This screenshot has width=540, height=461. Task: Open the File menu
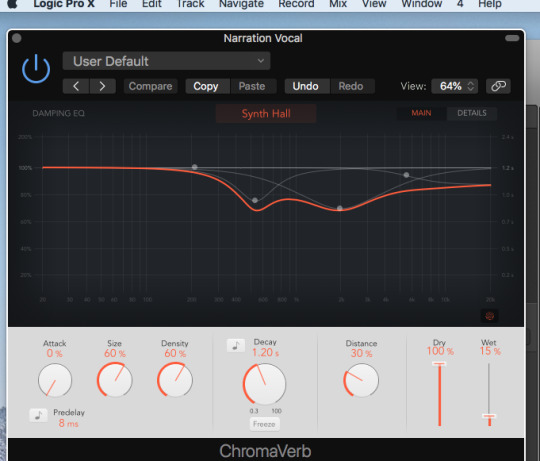pyautogui.click(x=118, y=4)
